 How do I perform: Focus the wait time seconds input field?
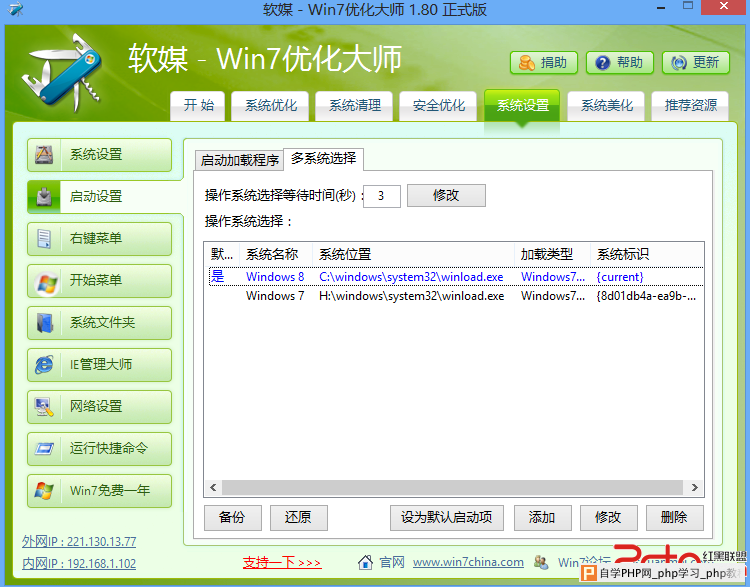pyautogui.click(x=382, y=196)
